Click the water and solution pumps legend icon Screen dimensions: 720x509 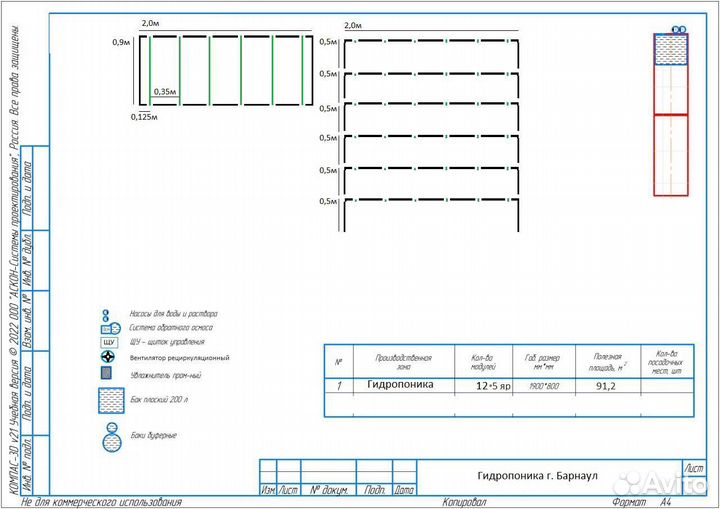click(108, 315)
